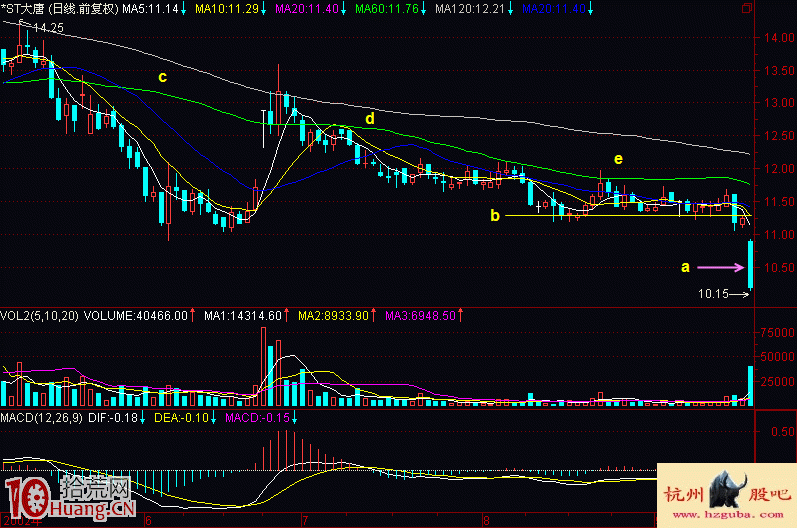Click the 11.50 price axis label

[779, 202]
